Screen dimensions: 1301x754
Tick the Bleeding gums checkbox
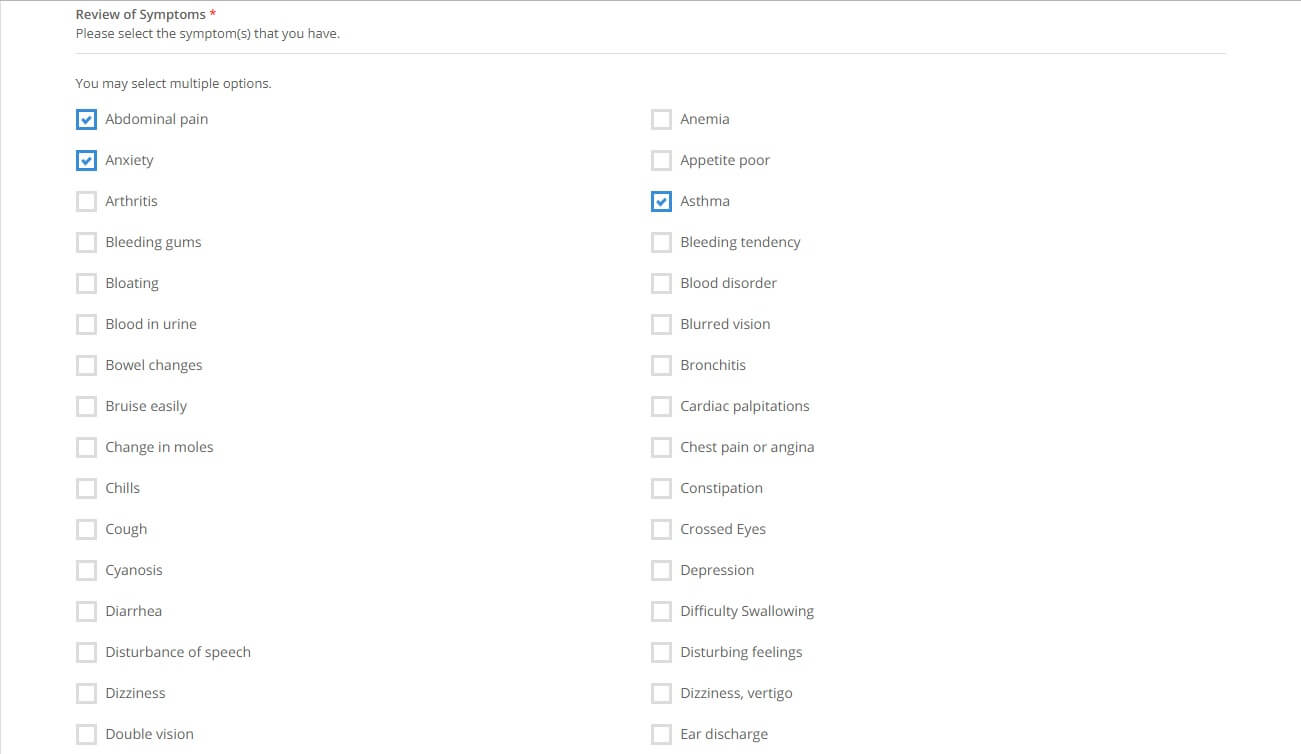[86, 242]
